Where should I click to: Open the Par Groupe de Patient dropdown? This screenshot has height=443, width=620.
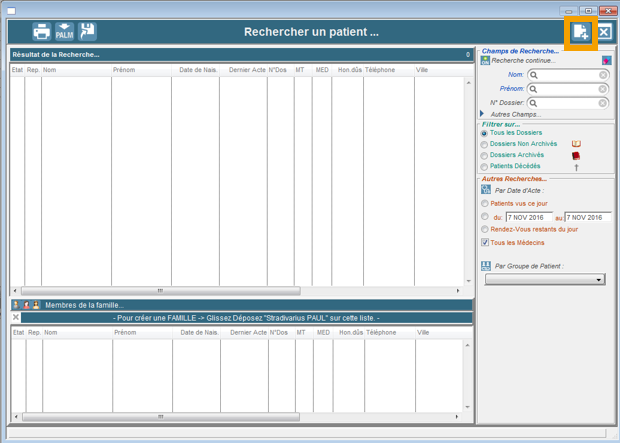pyautogui.click(x=599, y=280)
